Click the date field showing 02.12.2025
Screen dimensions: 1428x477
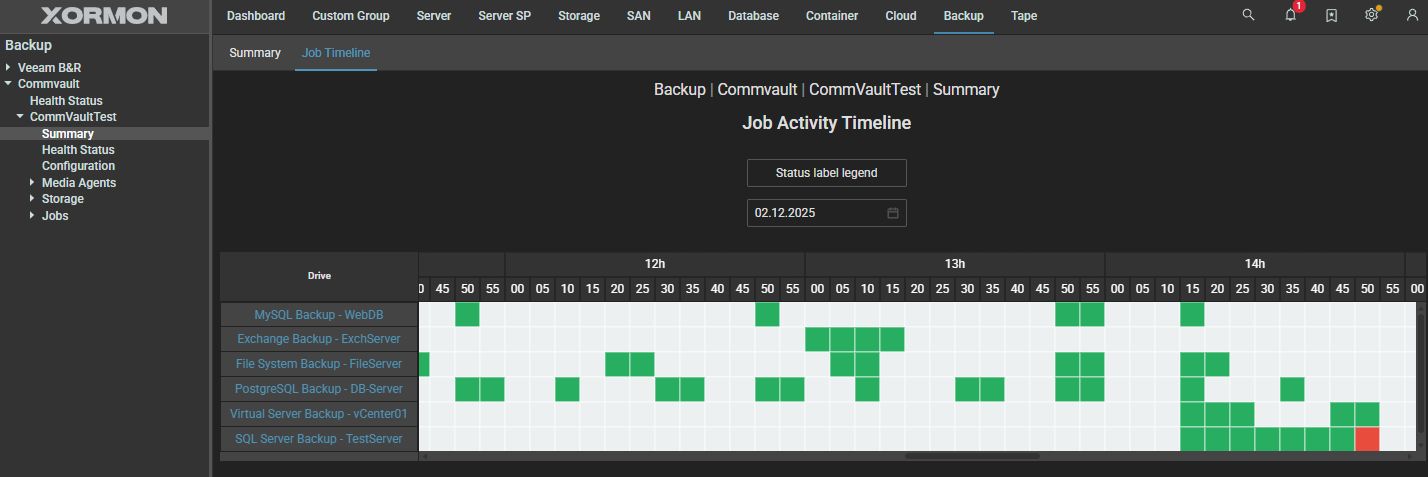[x=815, y=213]
